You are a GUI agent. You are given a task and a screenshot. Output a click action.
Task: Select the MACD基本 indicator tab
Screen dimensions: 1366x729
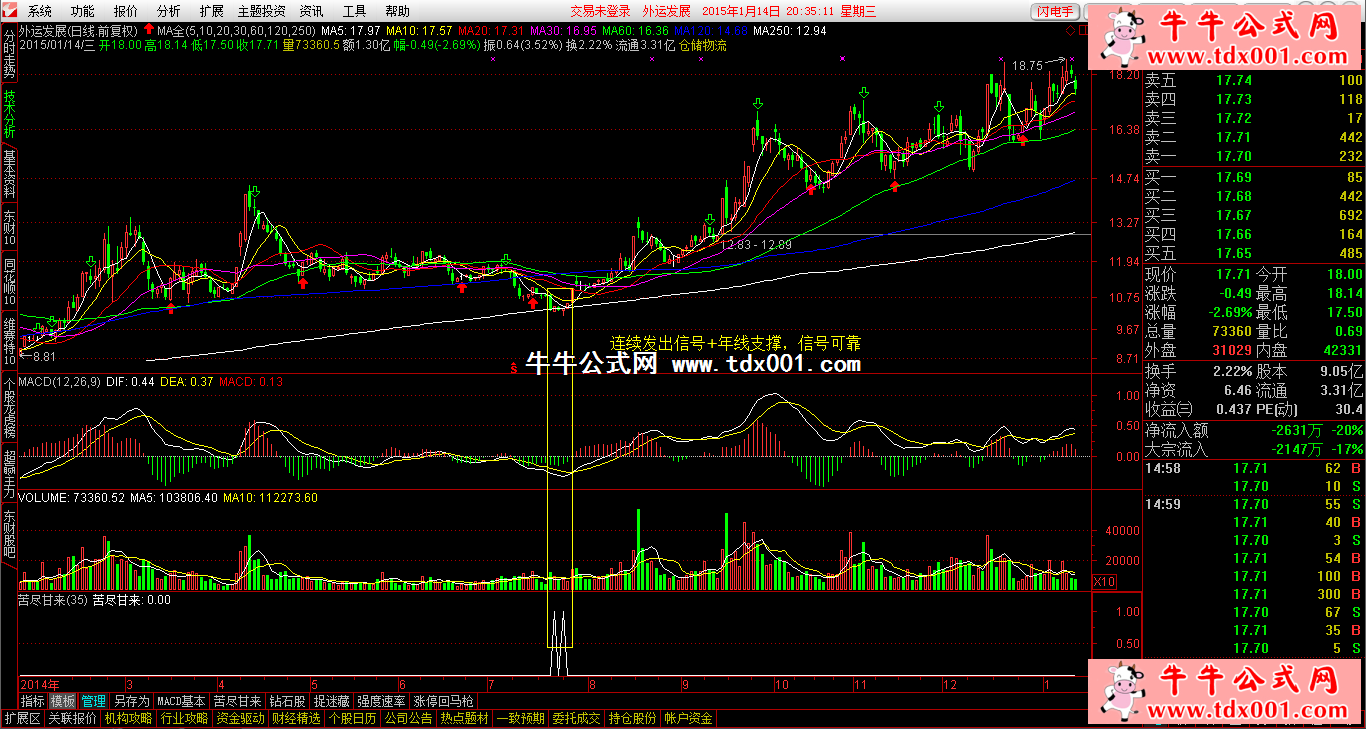coord(181,701)
